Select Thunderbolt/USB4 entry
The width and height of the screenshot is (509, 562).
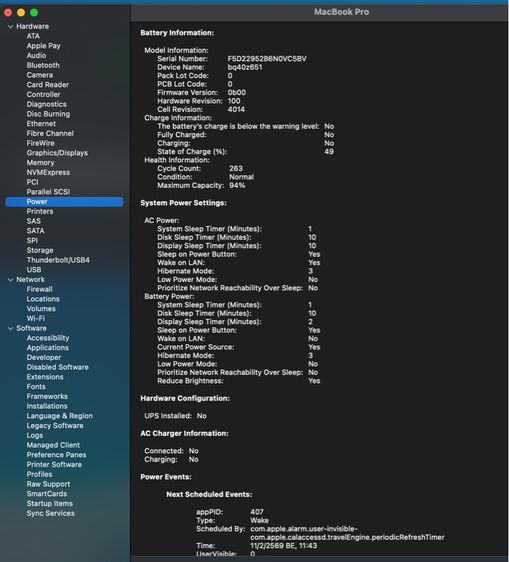coord(58,260)
